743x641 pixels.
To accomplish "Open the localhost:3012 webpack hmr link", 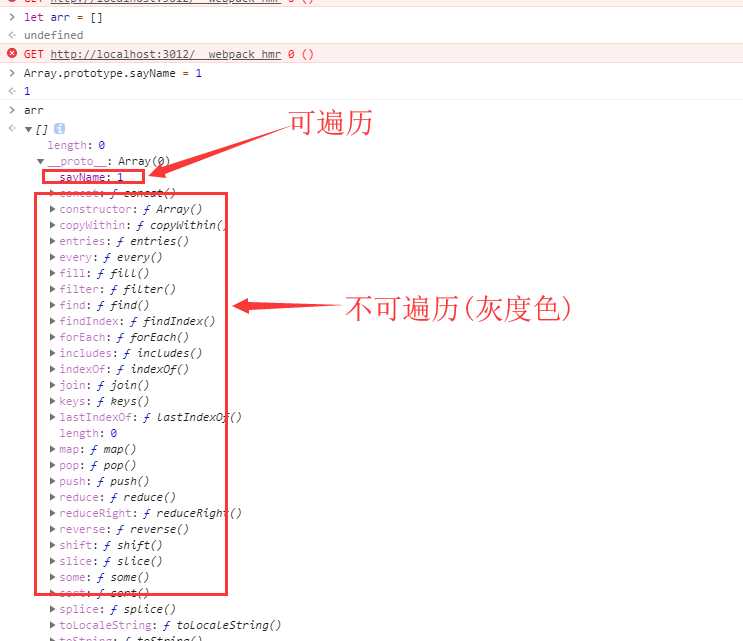I will point(165,54).
